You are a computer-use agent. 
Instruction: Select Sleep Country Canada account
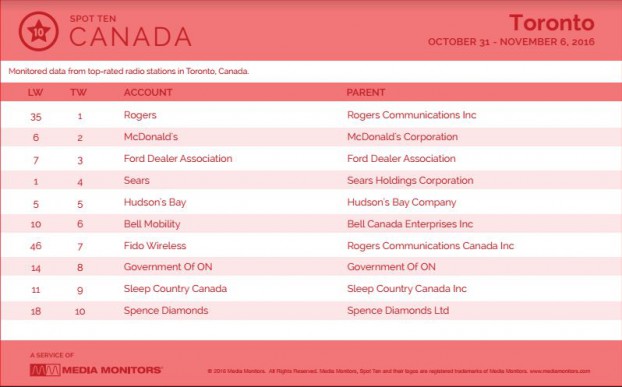pos(175,289)
